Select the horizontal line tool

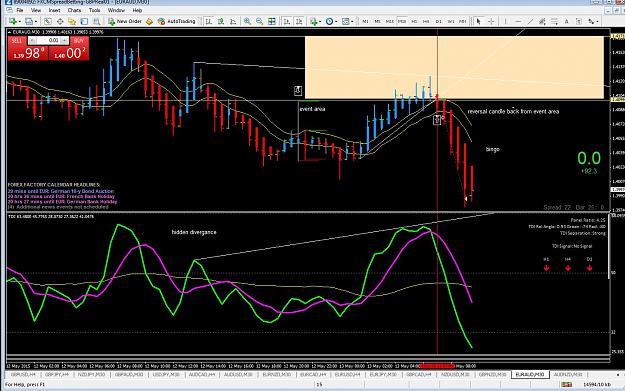pos(518,21)
